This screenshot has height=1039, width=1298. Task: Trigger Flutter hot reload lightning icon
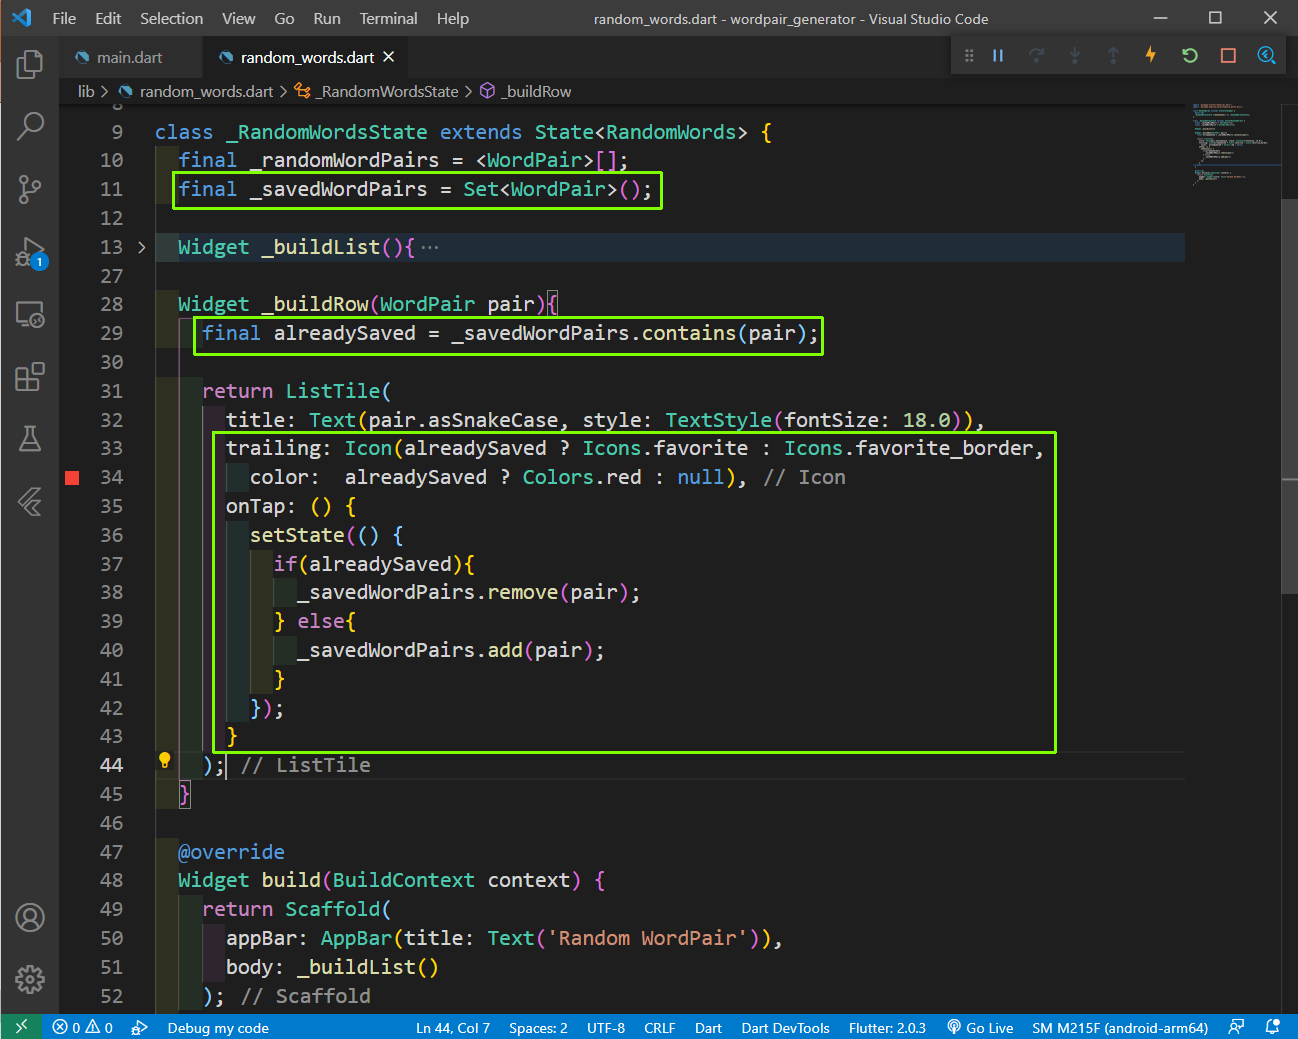pyautogui.click(x=1151, y=55)
